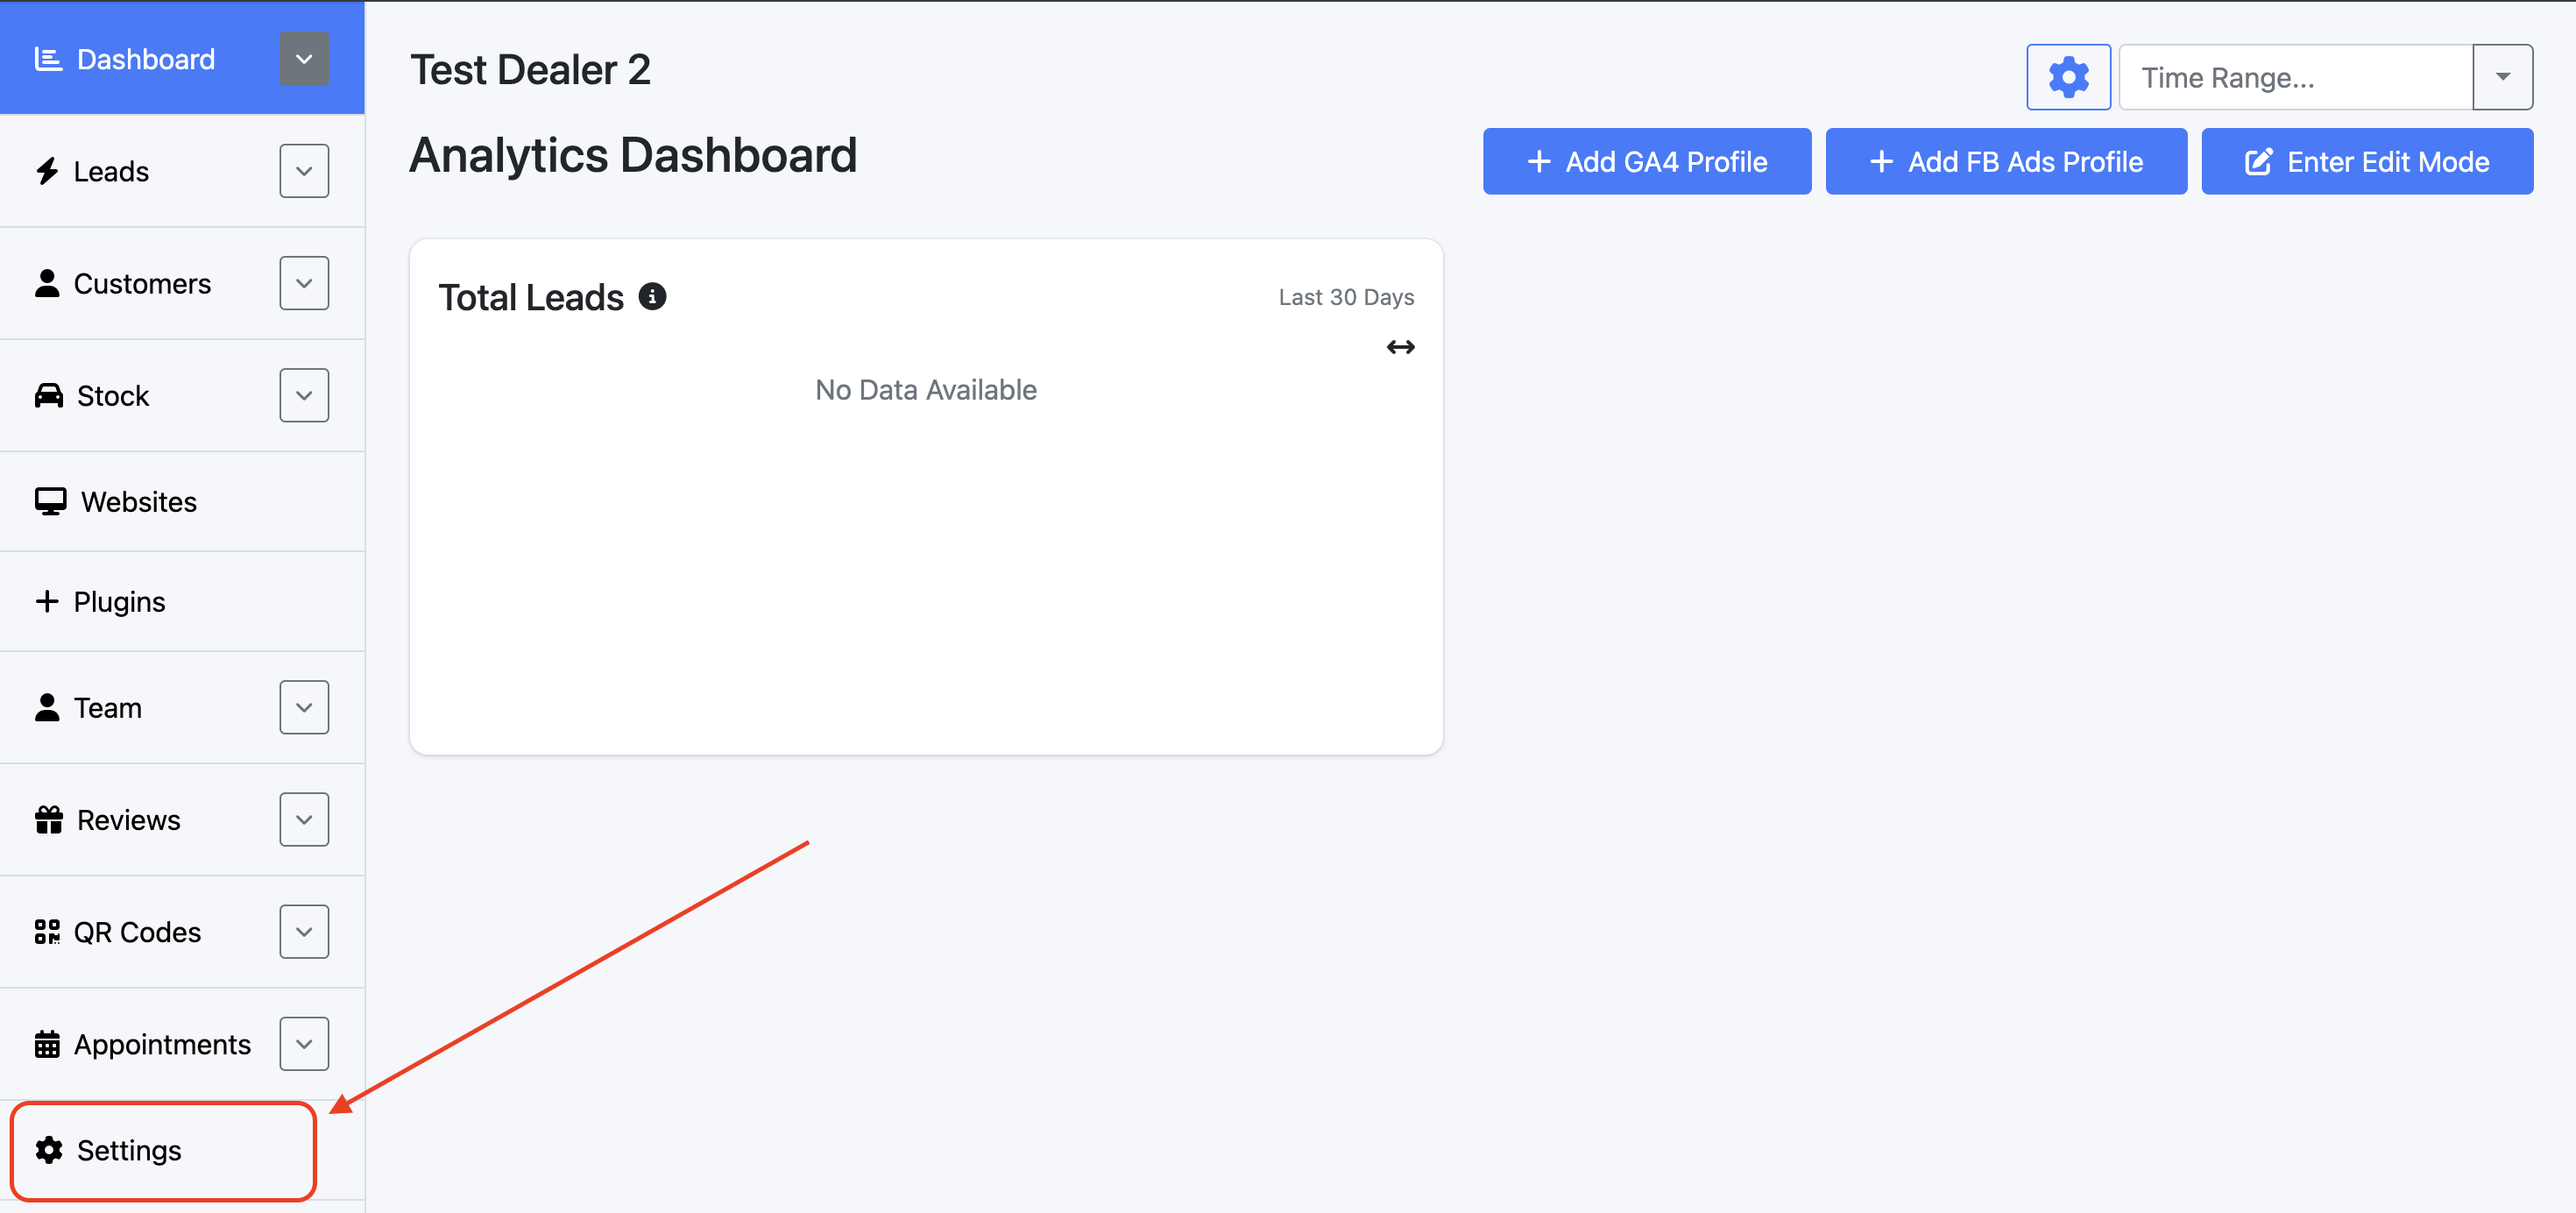Viewport: 2576px width, 1213px height.
Task: Expand the Team submenu chevron
Action: pyautogui.click(x=304, y=707)
